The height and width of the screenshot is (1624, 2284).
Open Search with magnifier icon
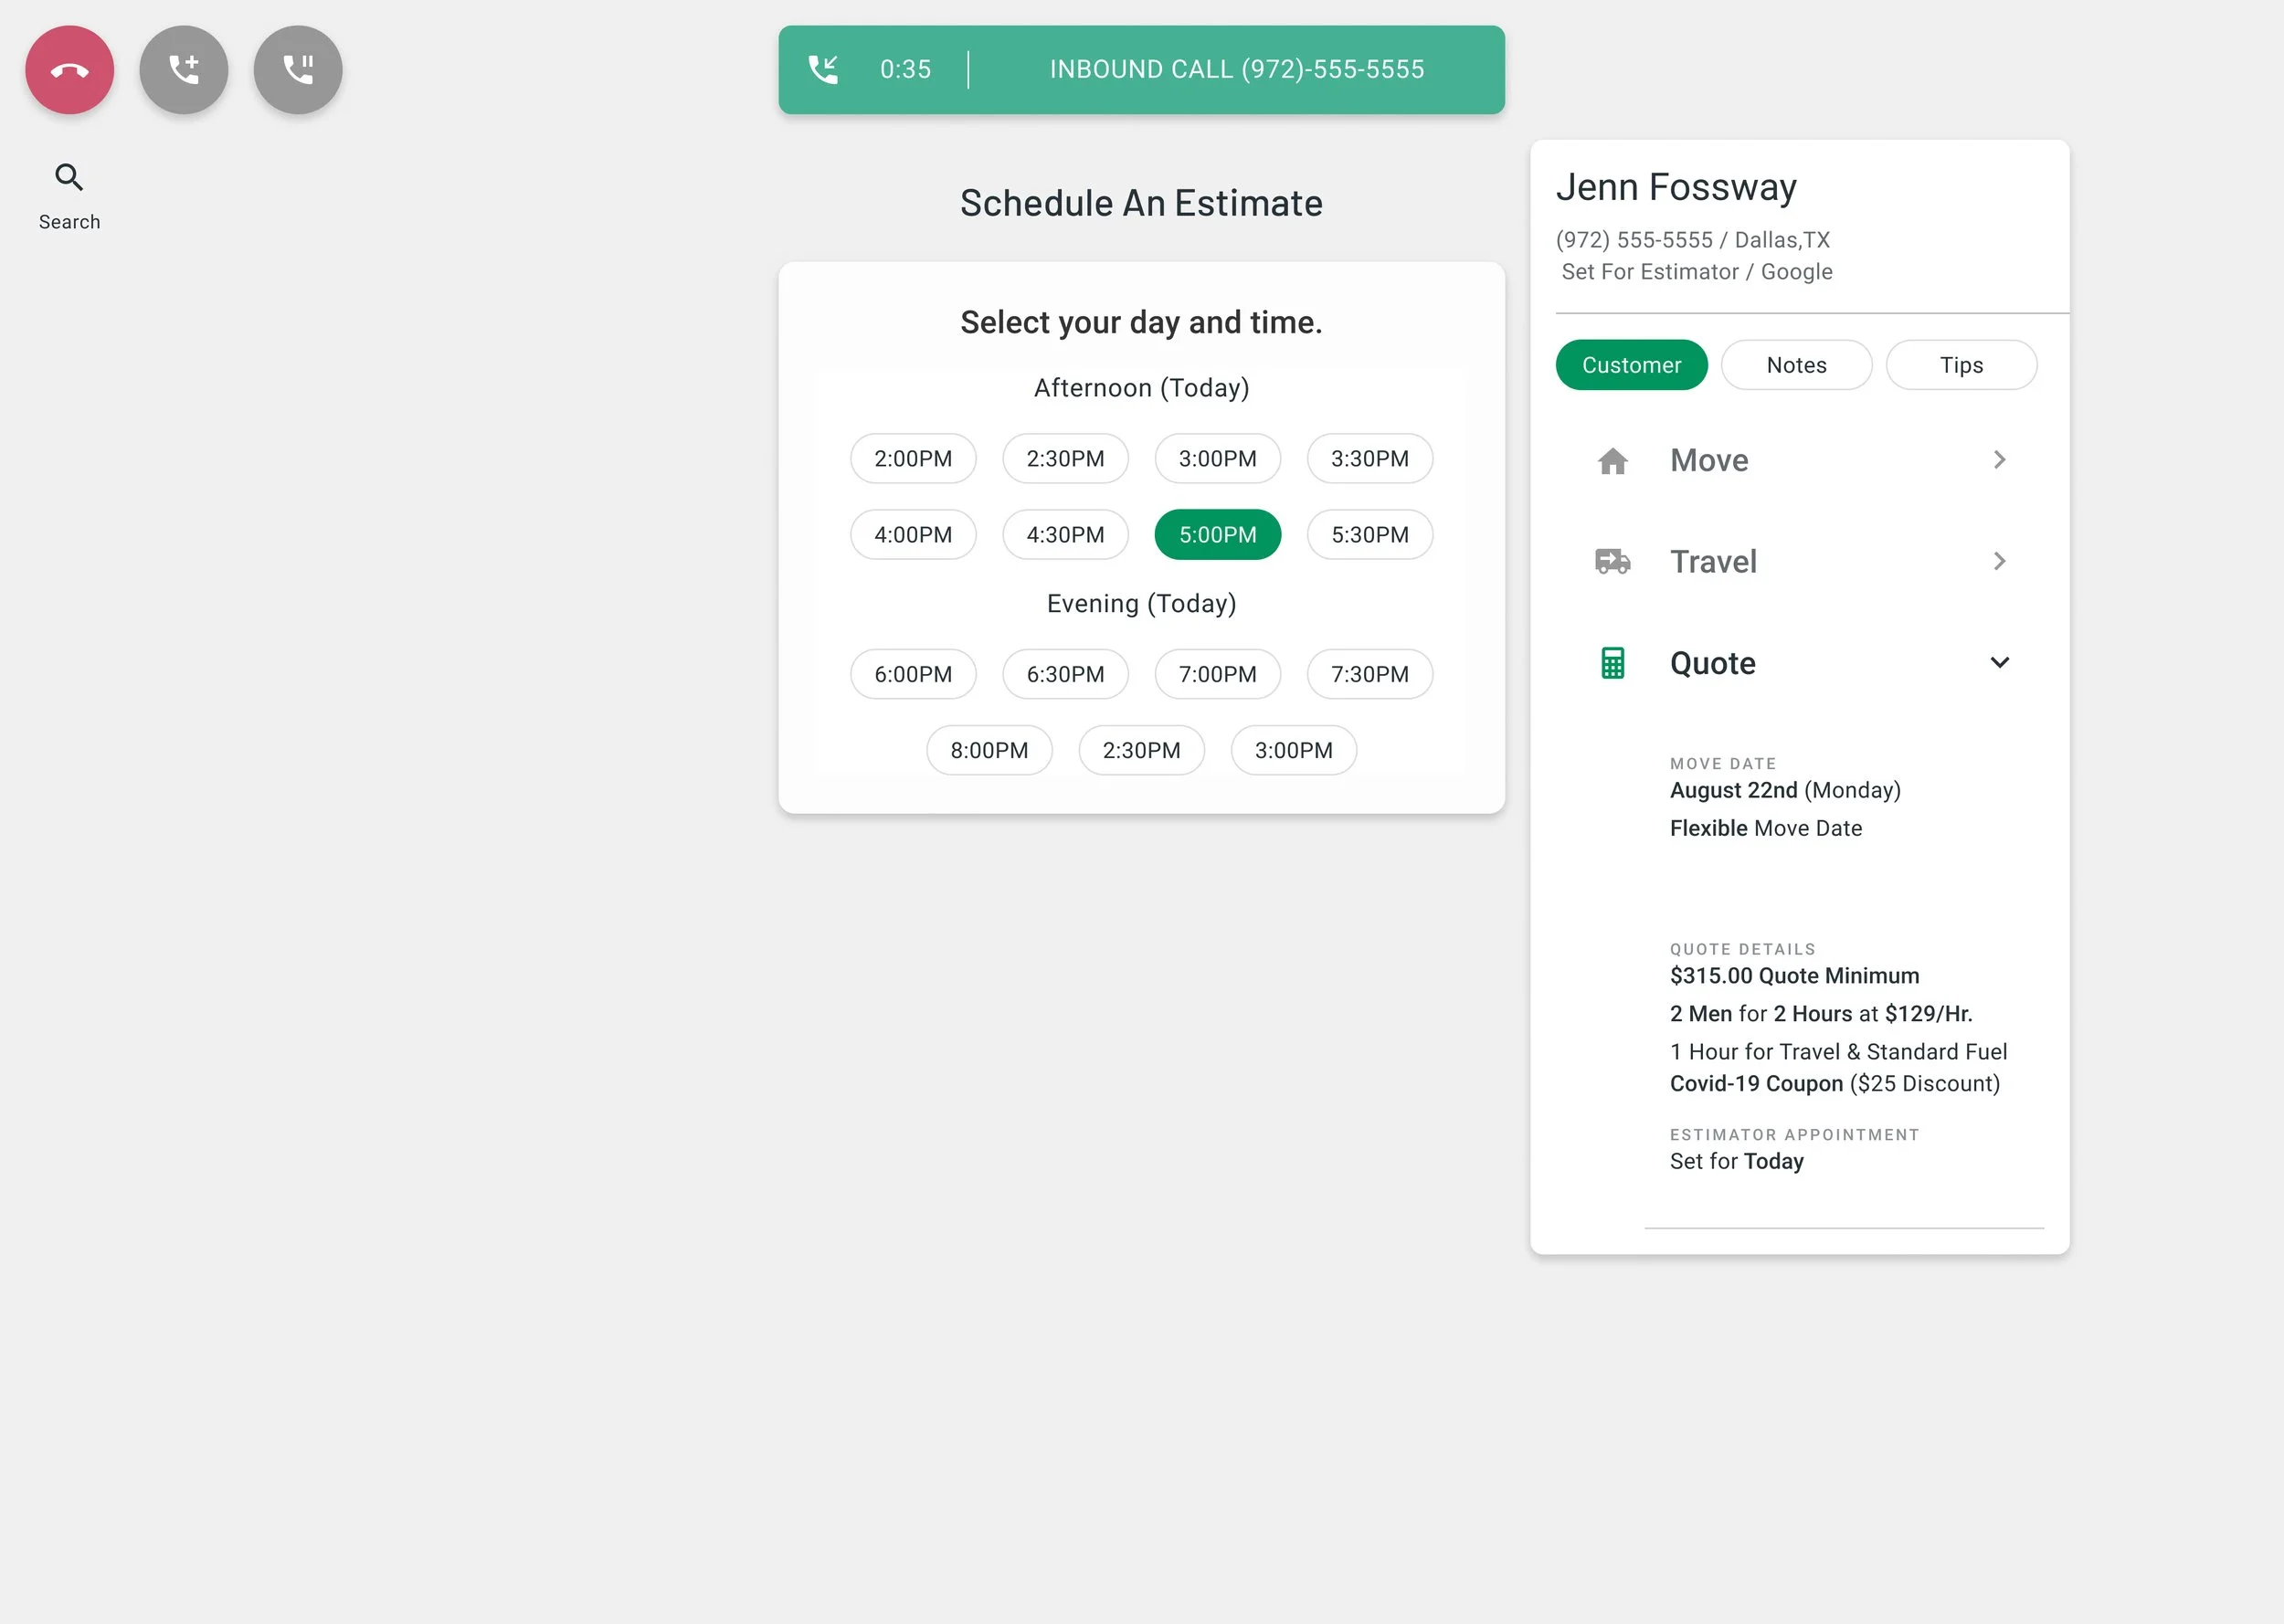tap(69, 178)
